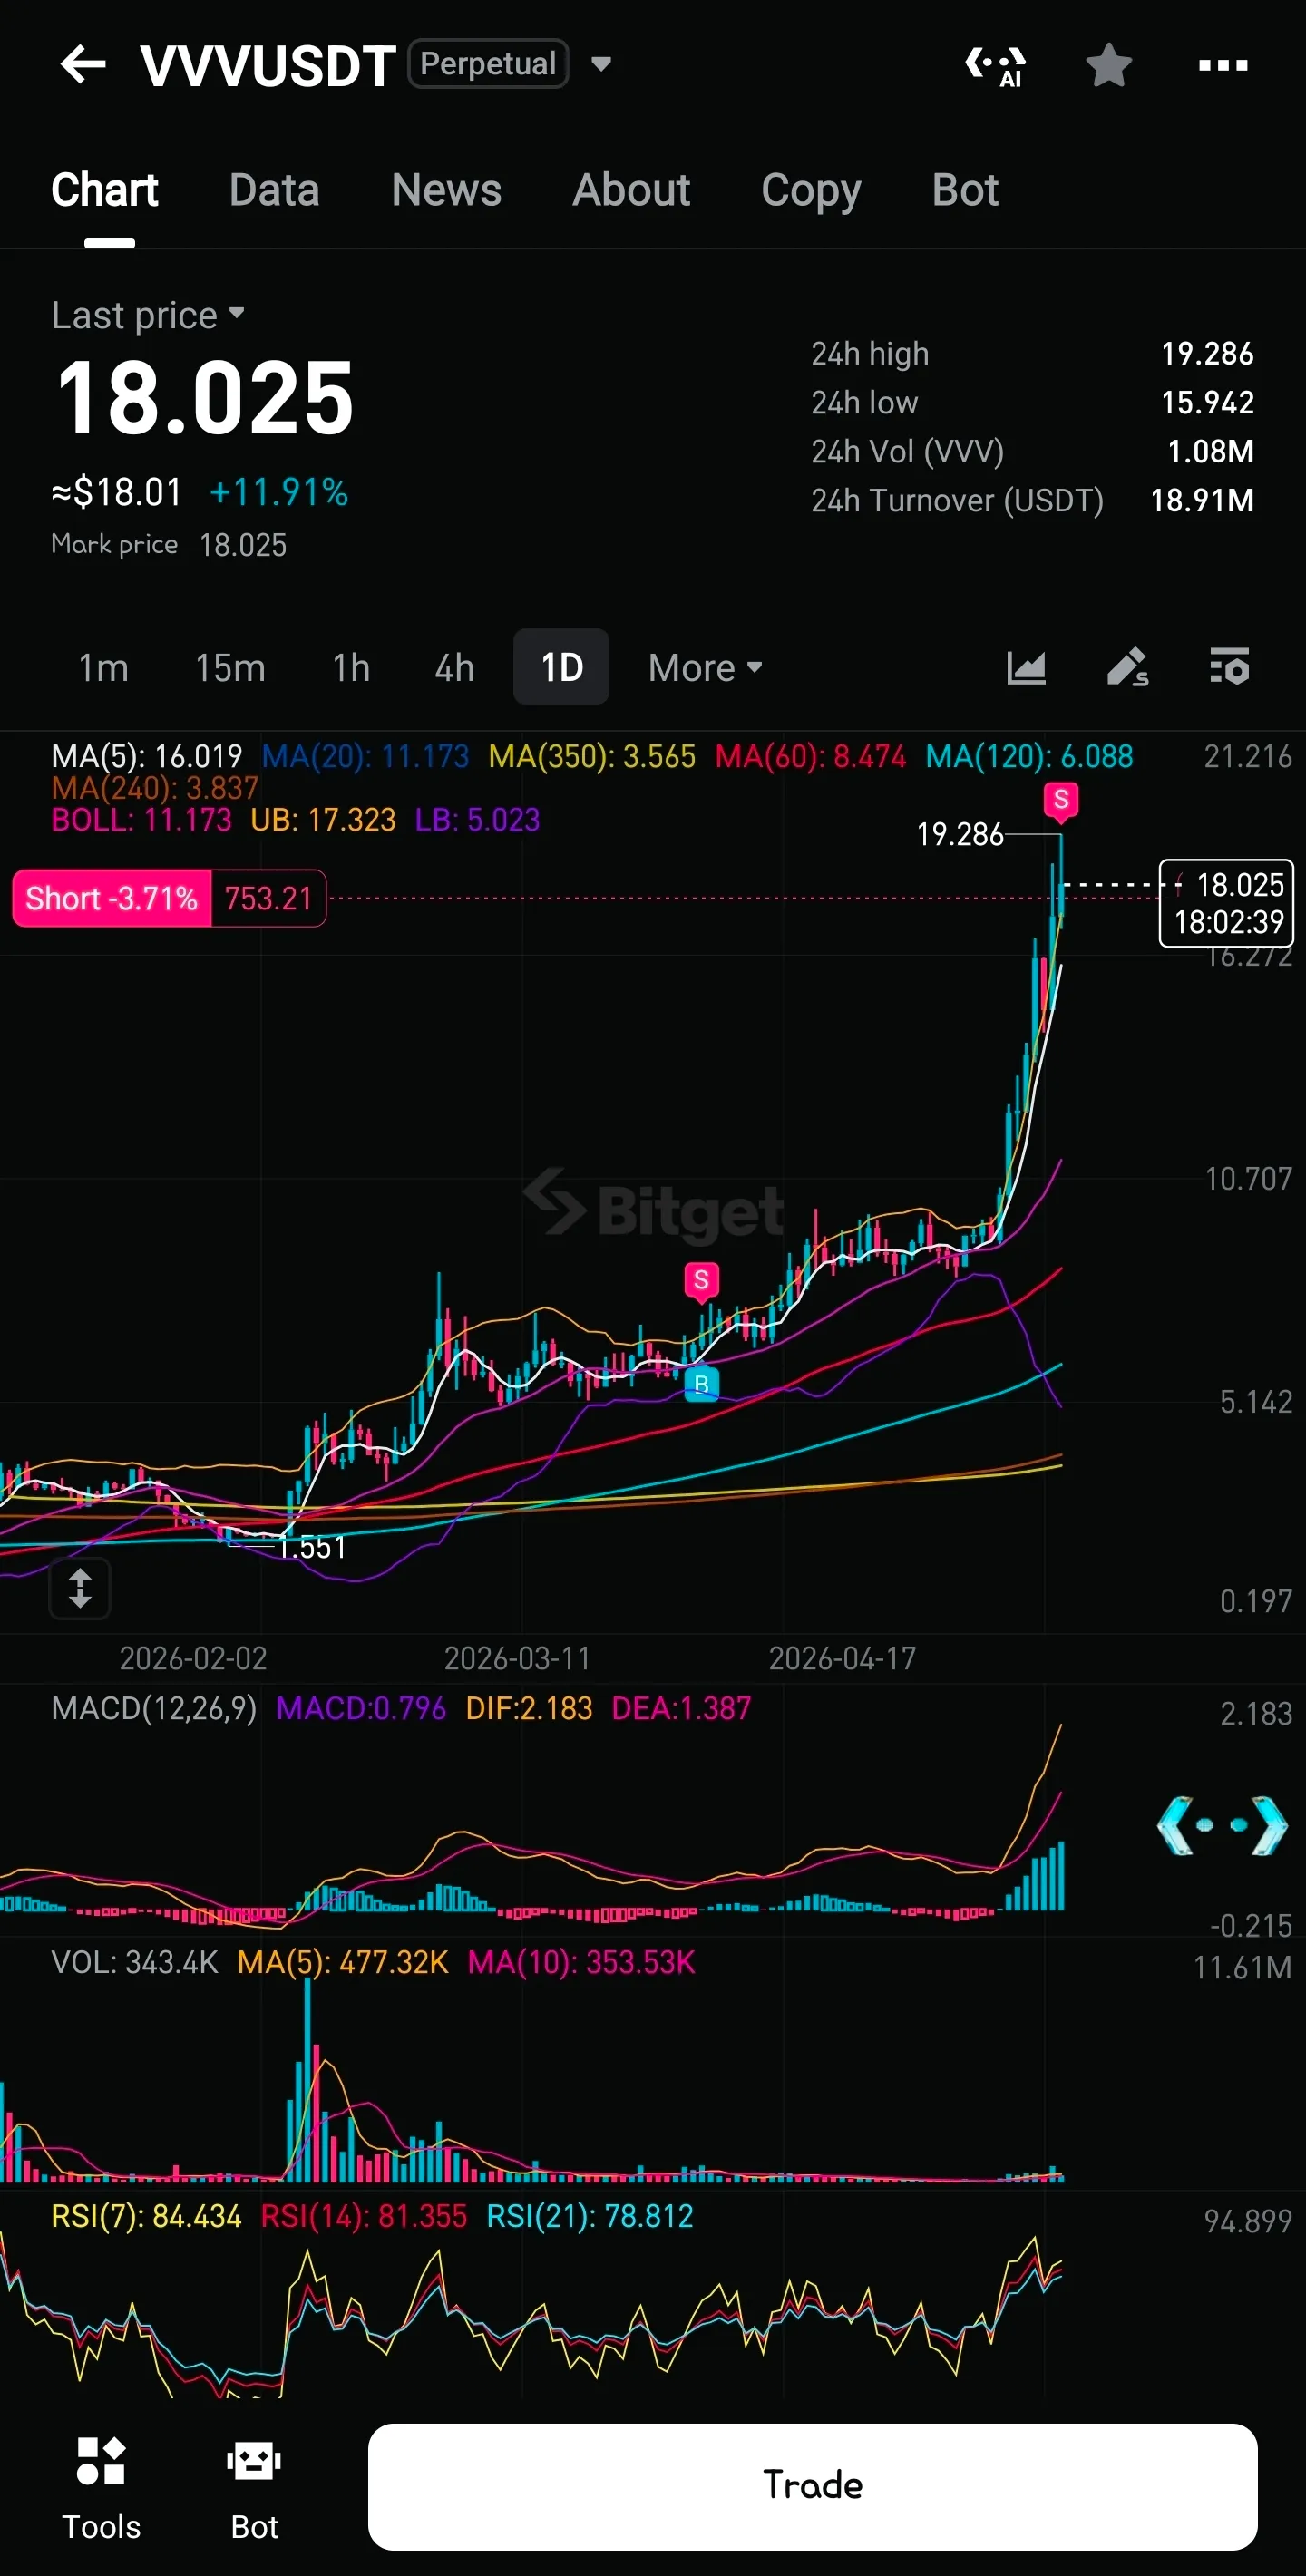Image resolution: width=1306 pixels, height=2576 pixels.
Task: Open the three-dot more options menu
Action: pos(1223,66)
